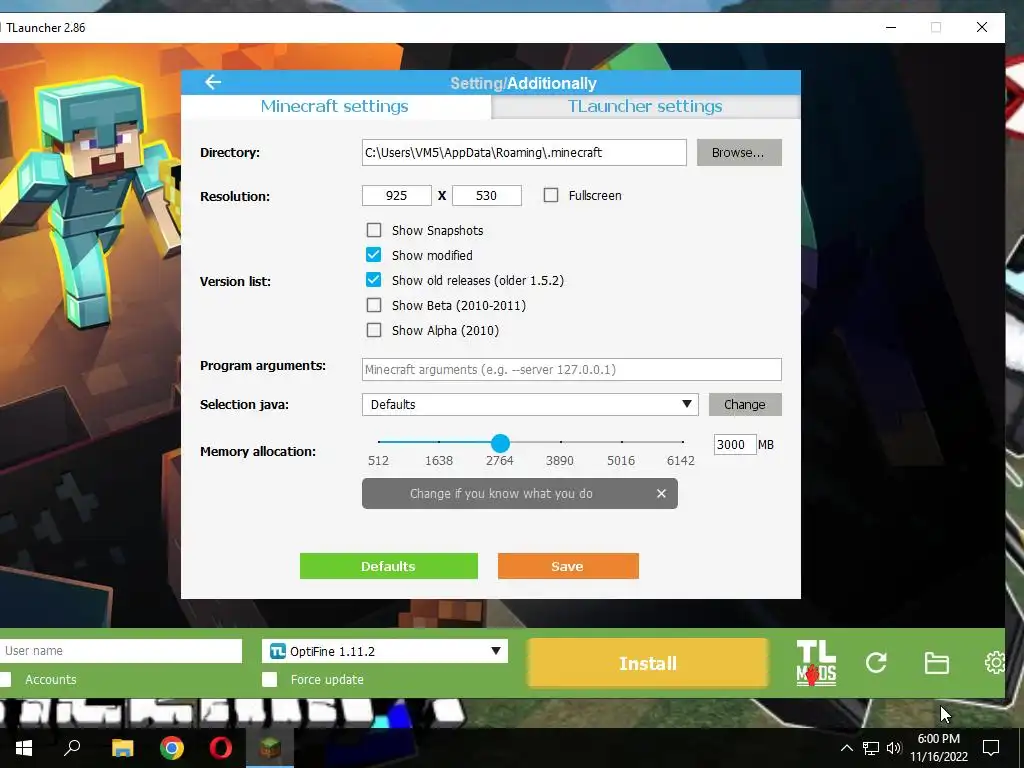Focus the User name field
The height and width of the screenshot is (768, 1024).
(x=121, y=650)
